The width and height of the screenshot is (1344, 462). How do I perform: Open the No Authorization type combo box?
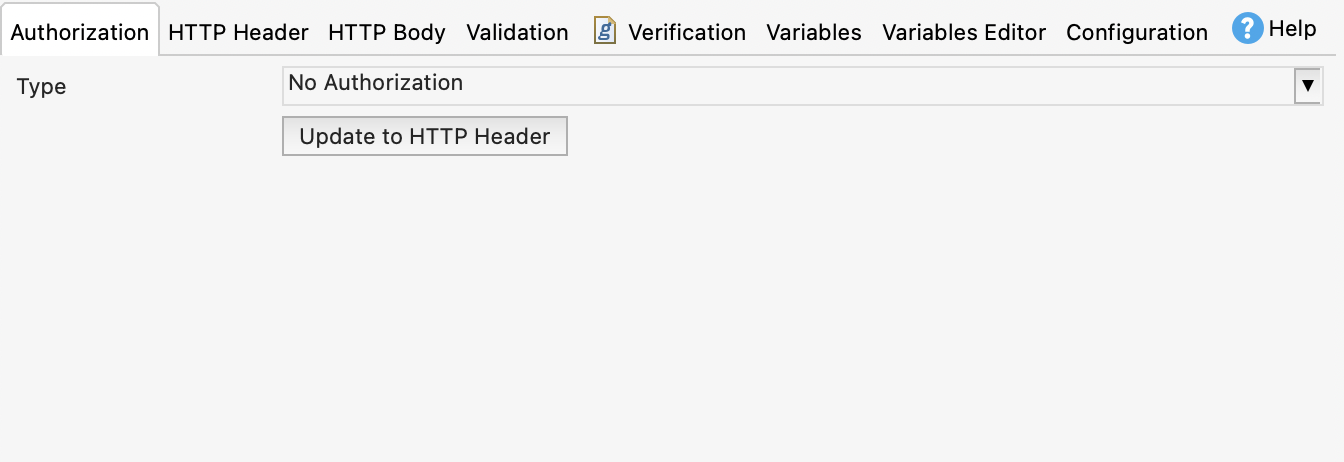[x=790, y=86]
